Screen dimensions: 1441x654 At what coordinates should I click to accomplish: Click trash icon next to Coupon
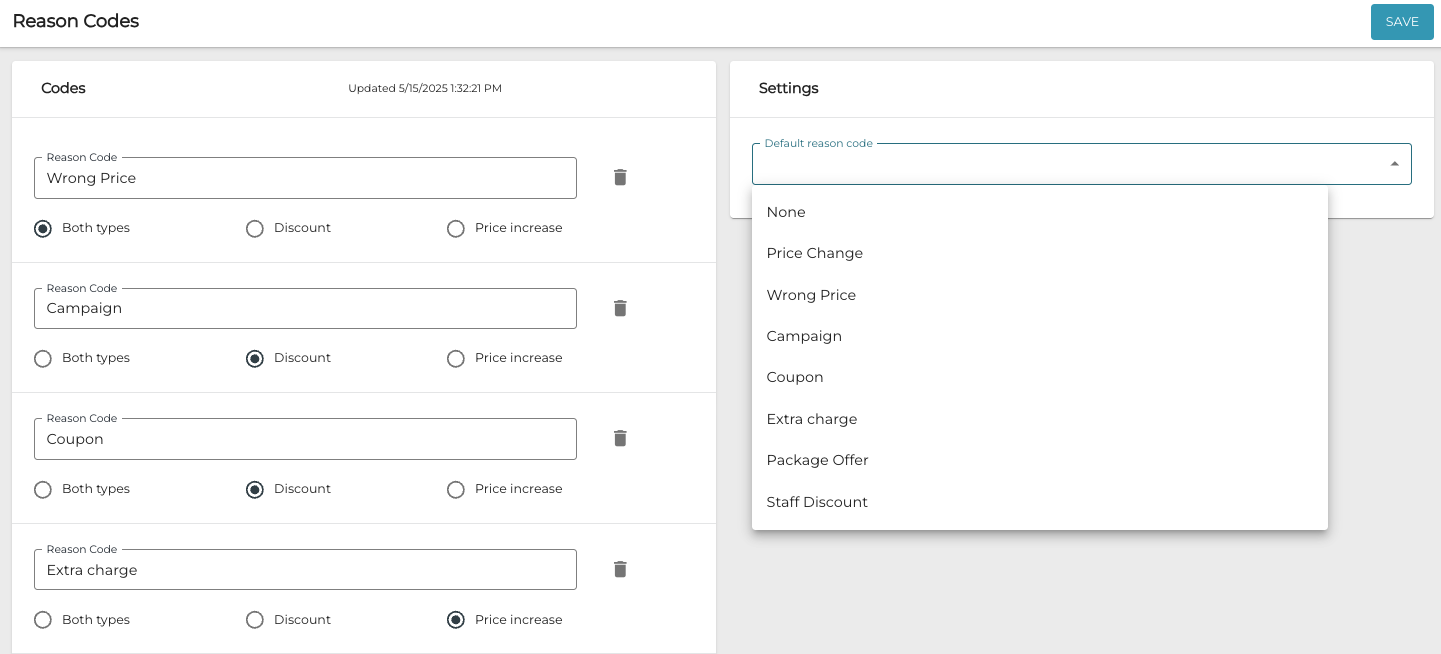pos(620,438)
